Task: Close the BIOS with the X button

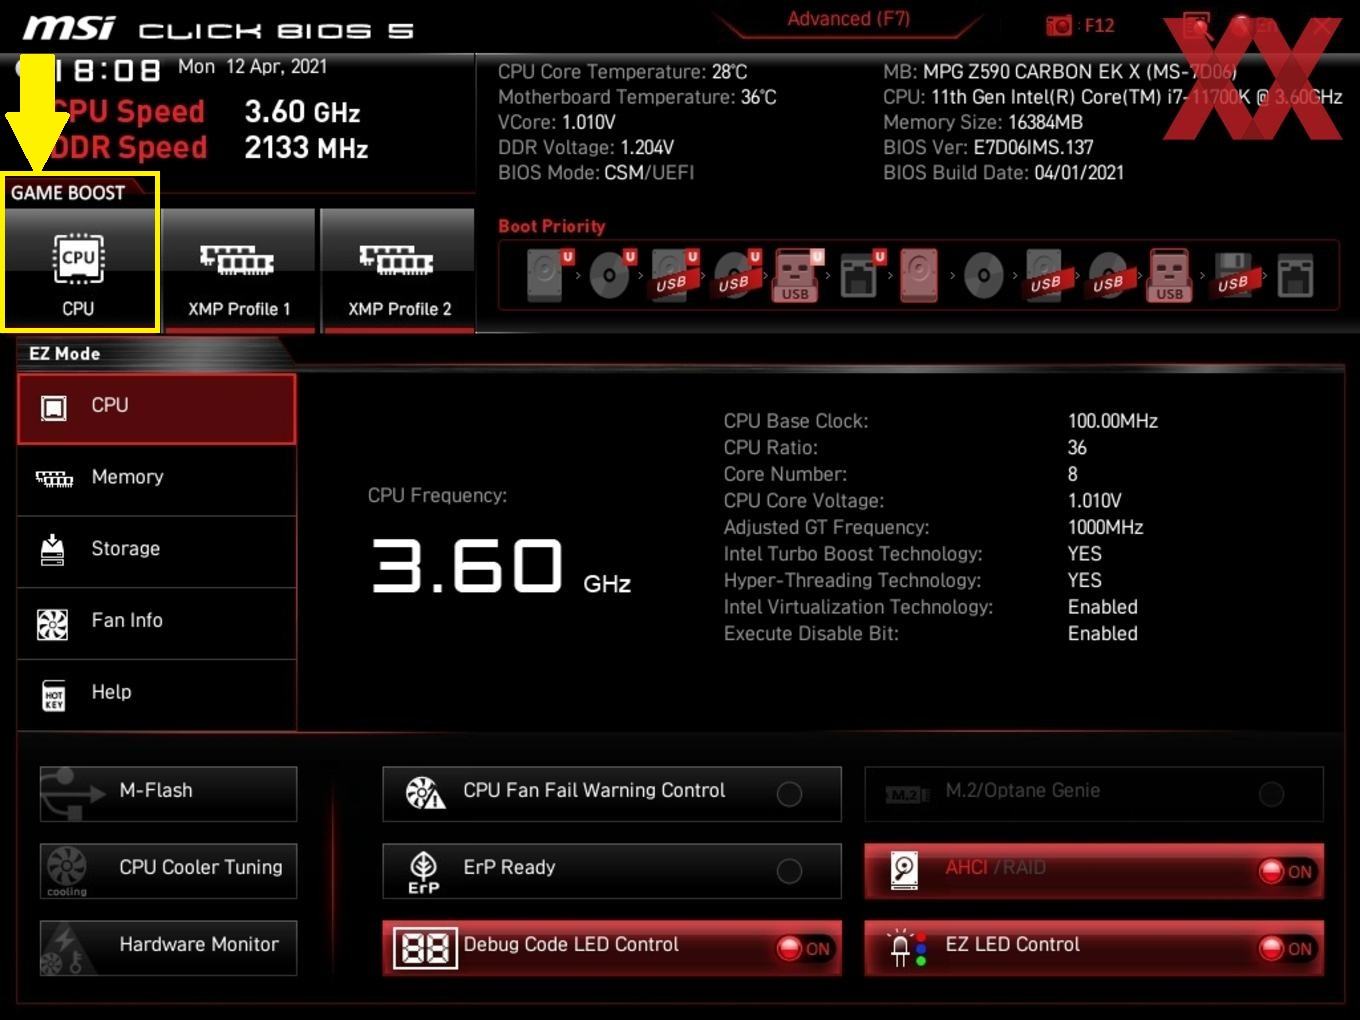Action: click(x=1323, y=26)
